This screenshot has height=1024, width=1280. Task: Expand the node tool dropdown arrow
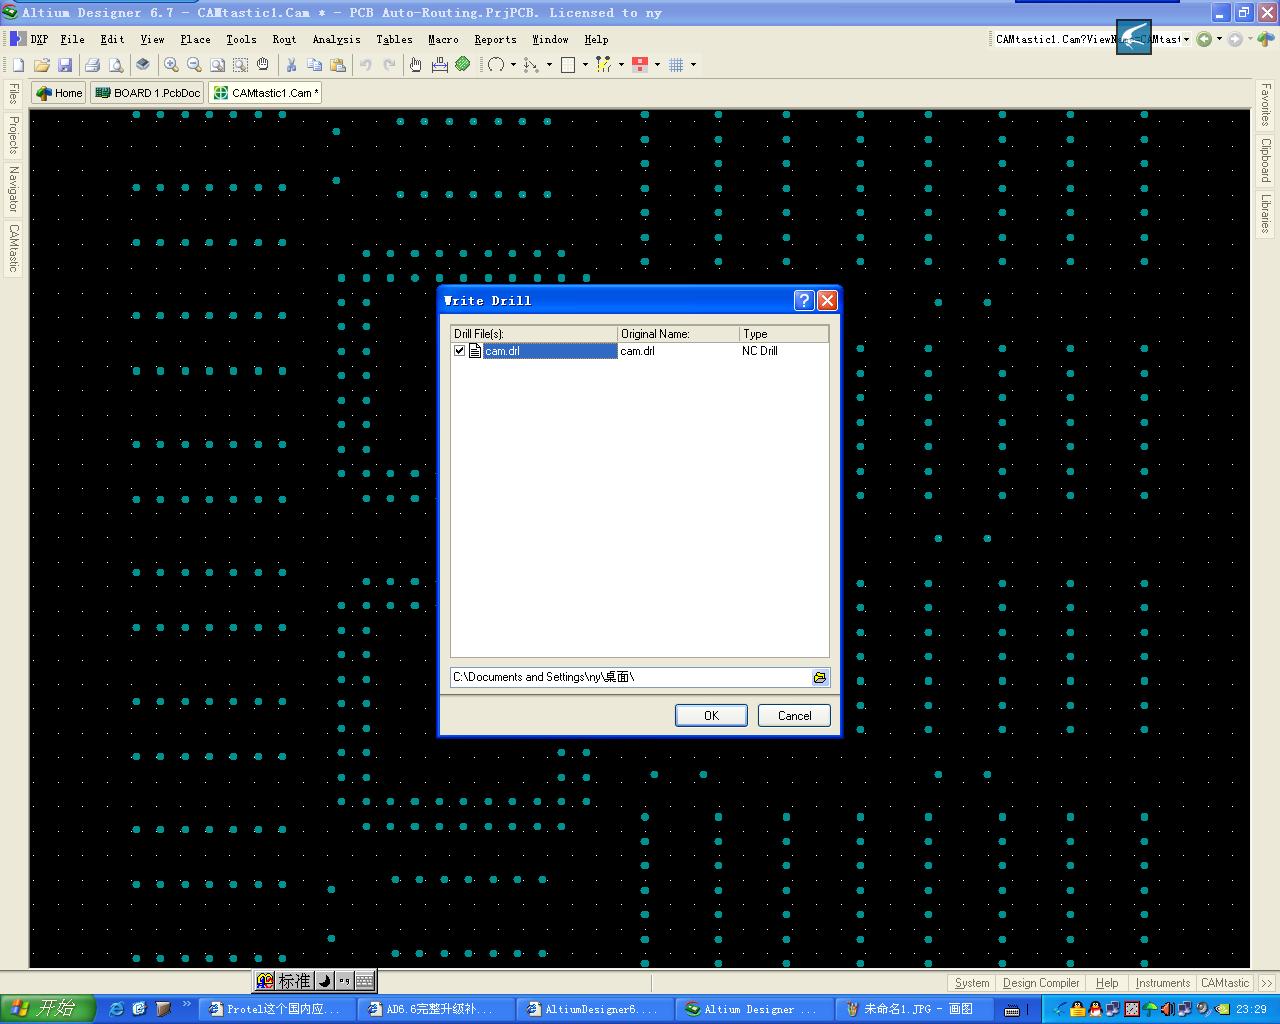549,65
